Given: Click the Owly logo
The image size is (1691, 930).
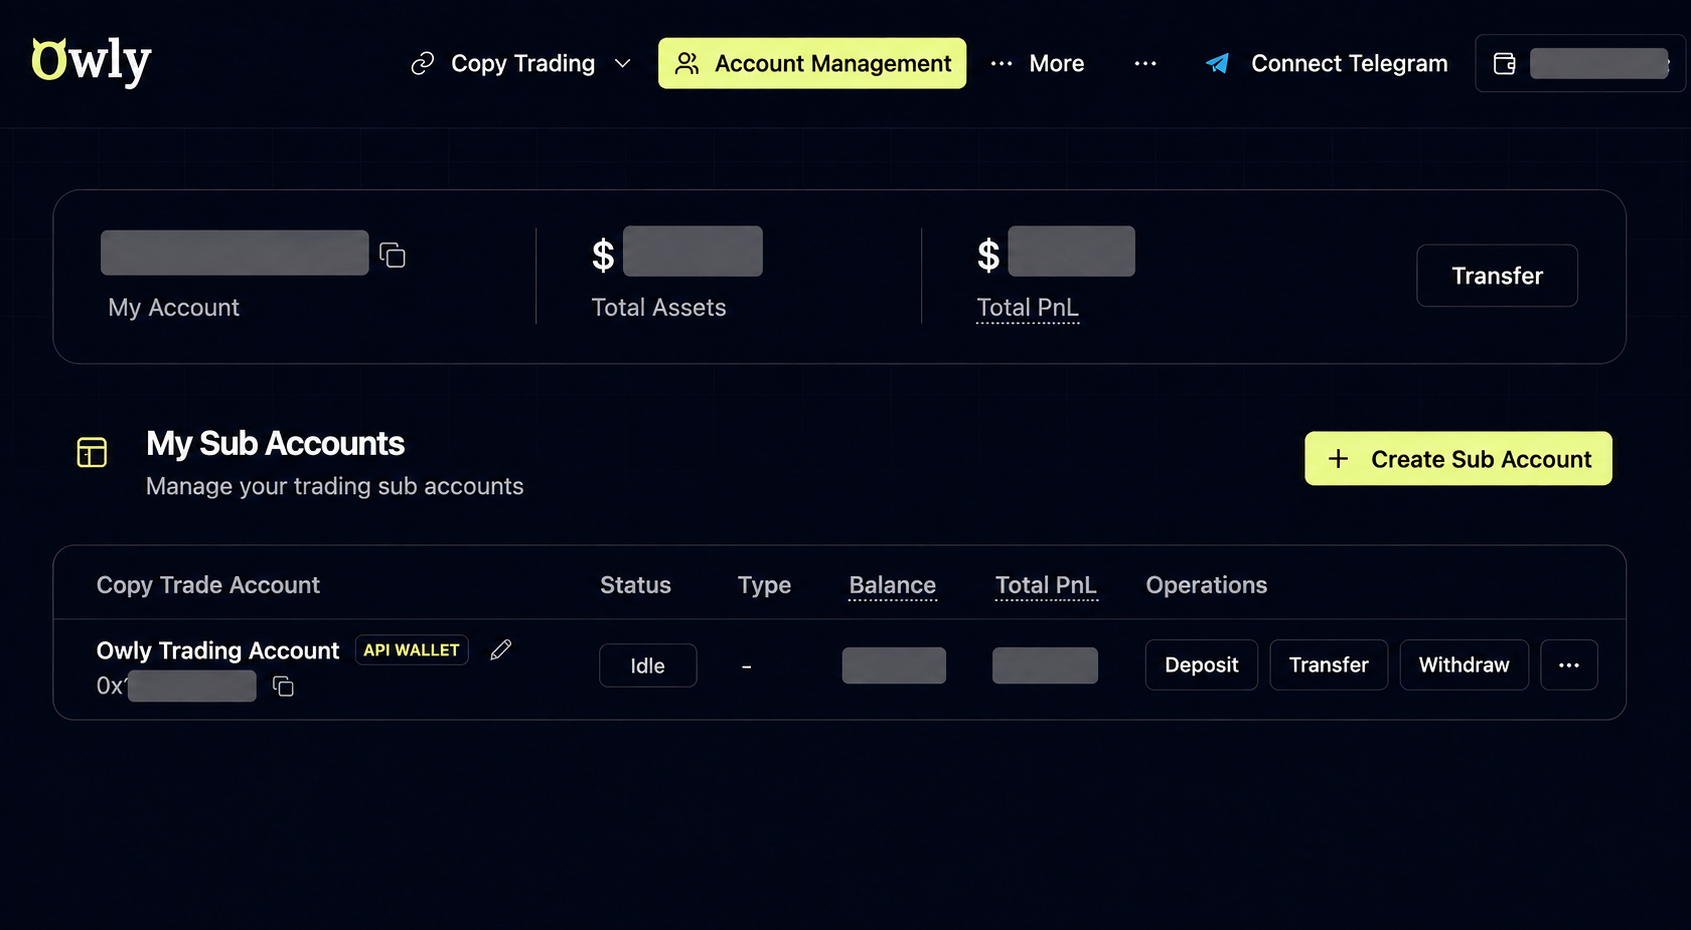Looking at the screenshot, I should [x=91, y=62].
